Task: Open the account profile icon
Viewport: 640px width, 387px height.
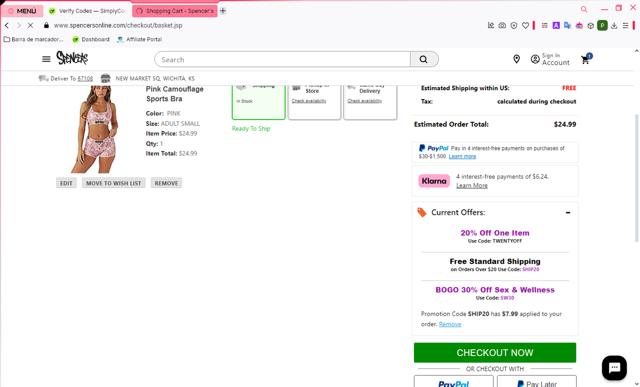Action: [x=535, y=59]
